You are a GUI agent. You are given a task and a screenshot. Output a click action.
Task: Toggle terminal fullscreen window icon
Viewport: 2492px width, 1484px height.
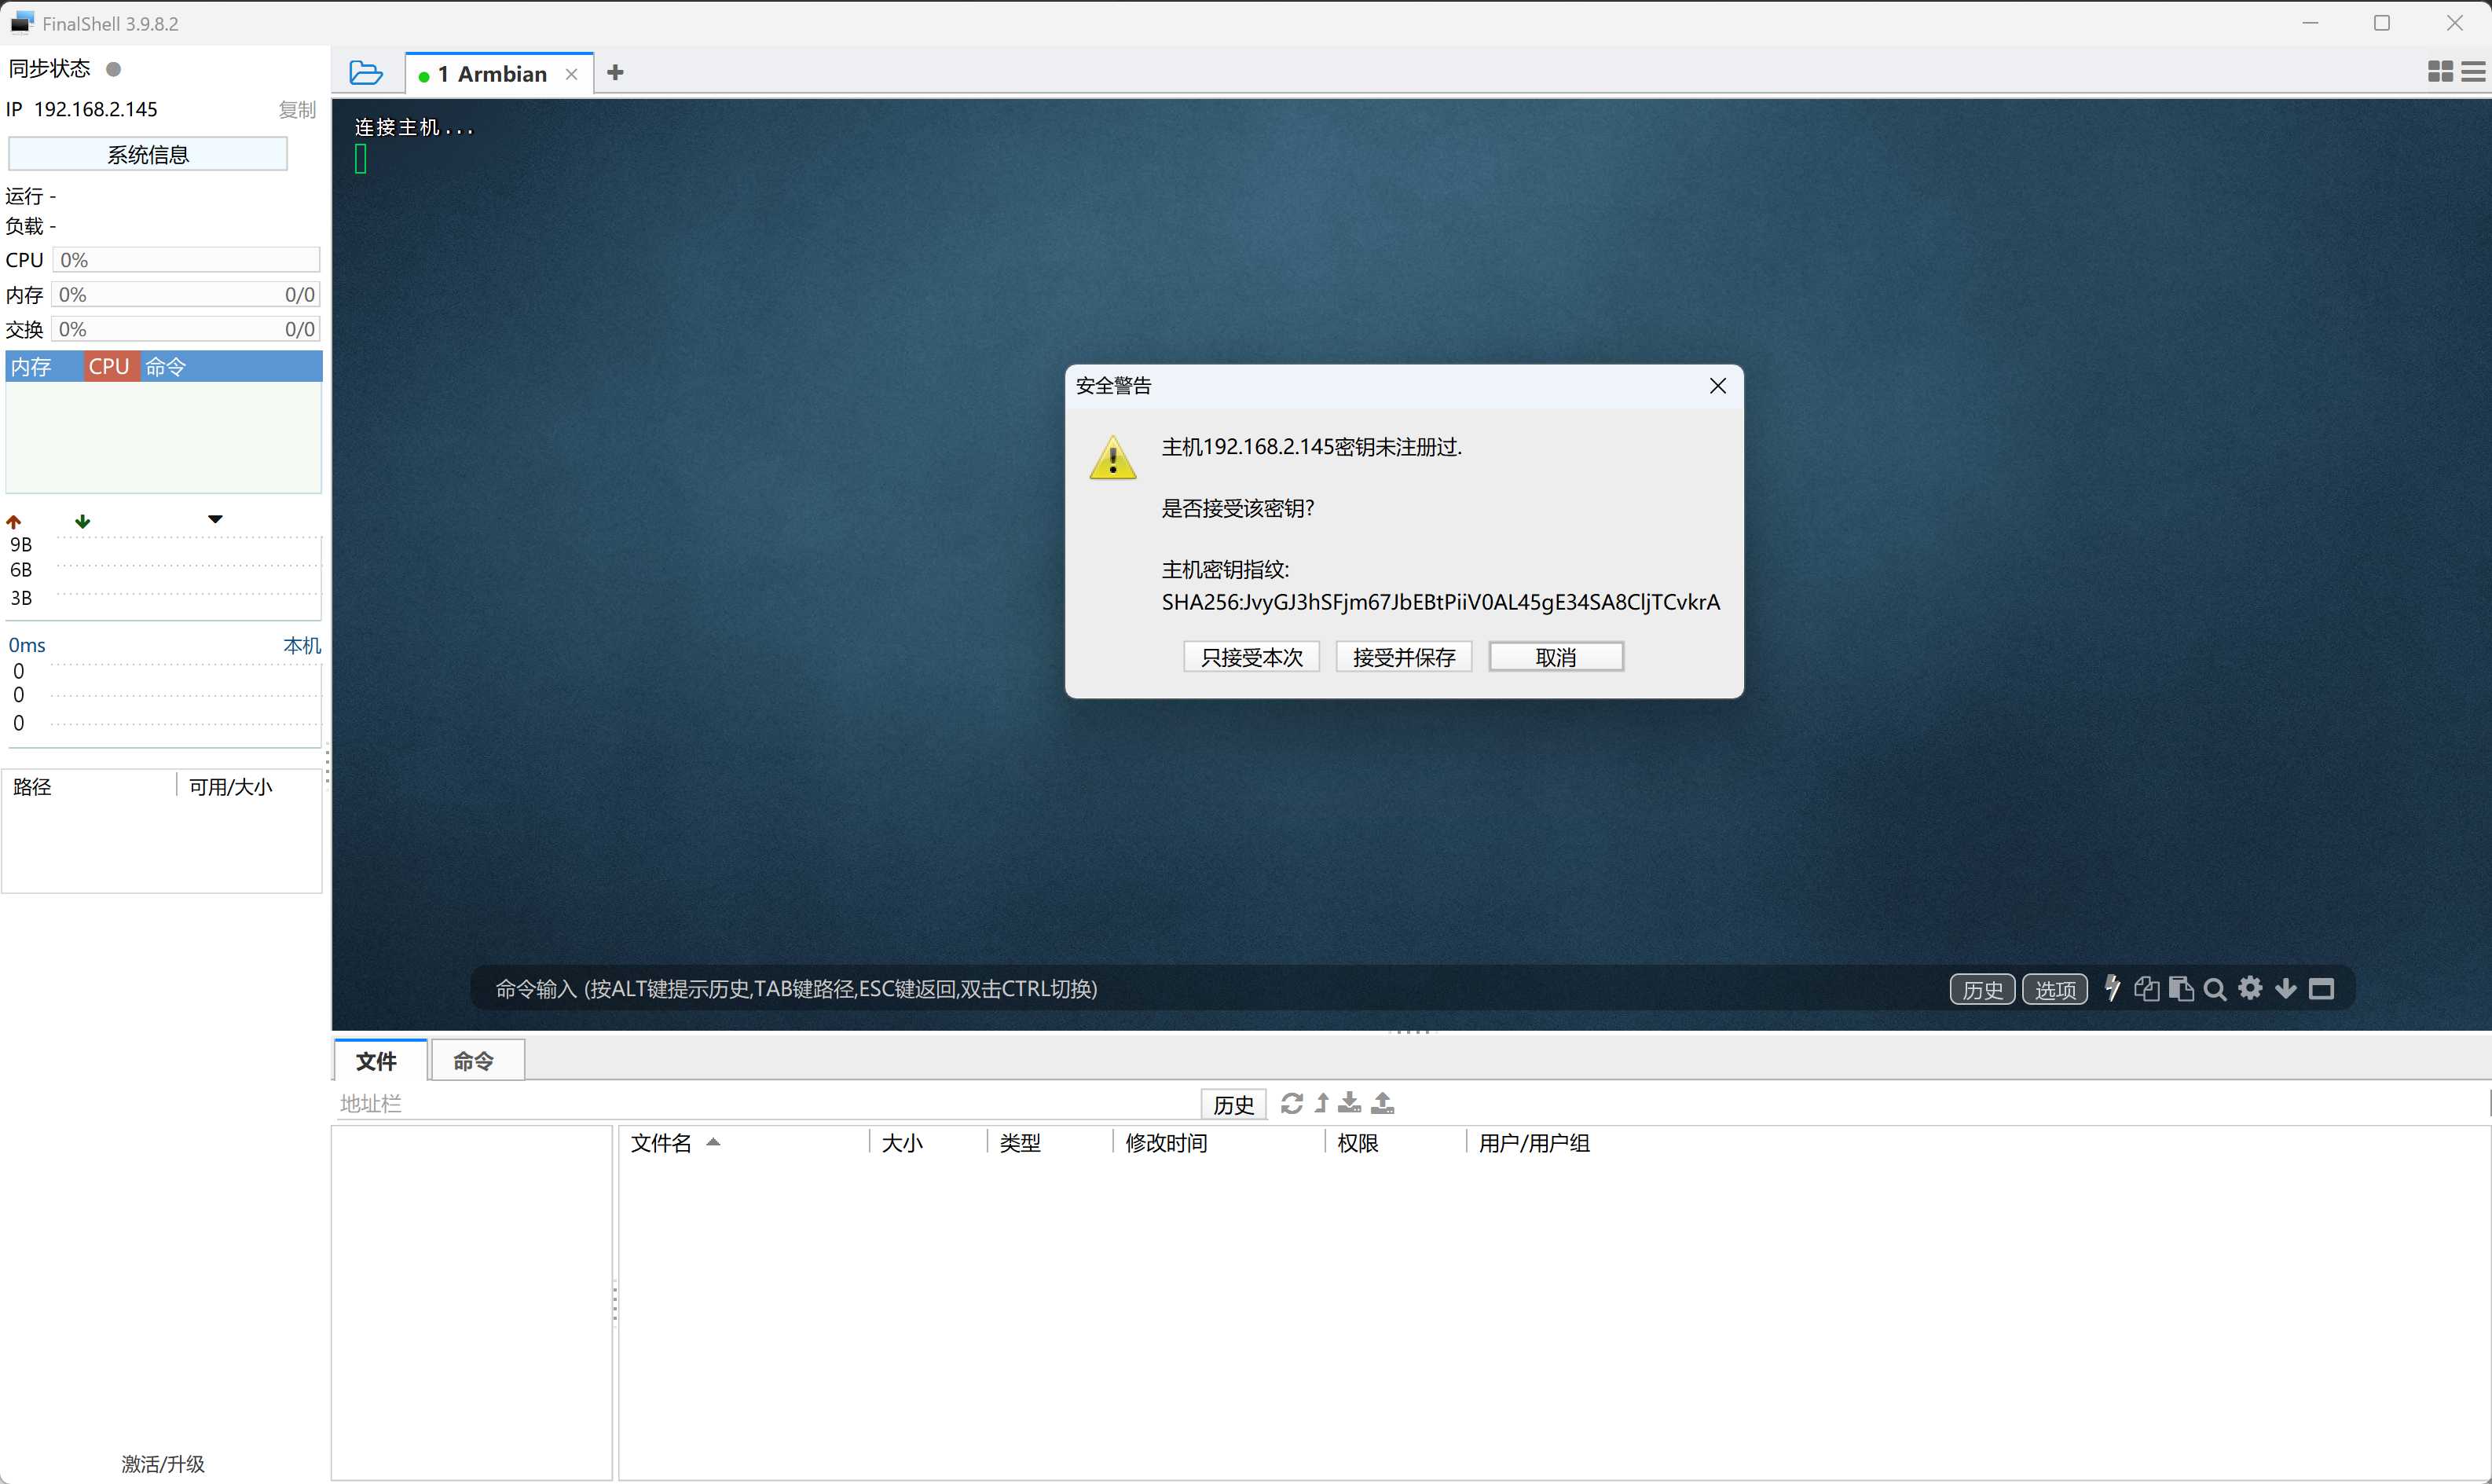pyautogui.click(x=2321, y=988)
